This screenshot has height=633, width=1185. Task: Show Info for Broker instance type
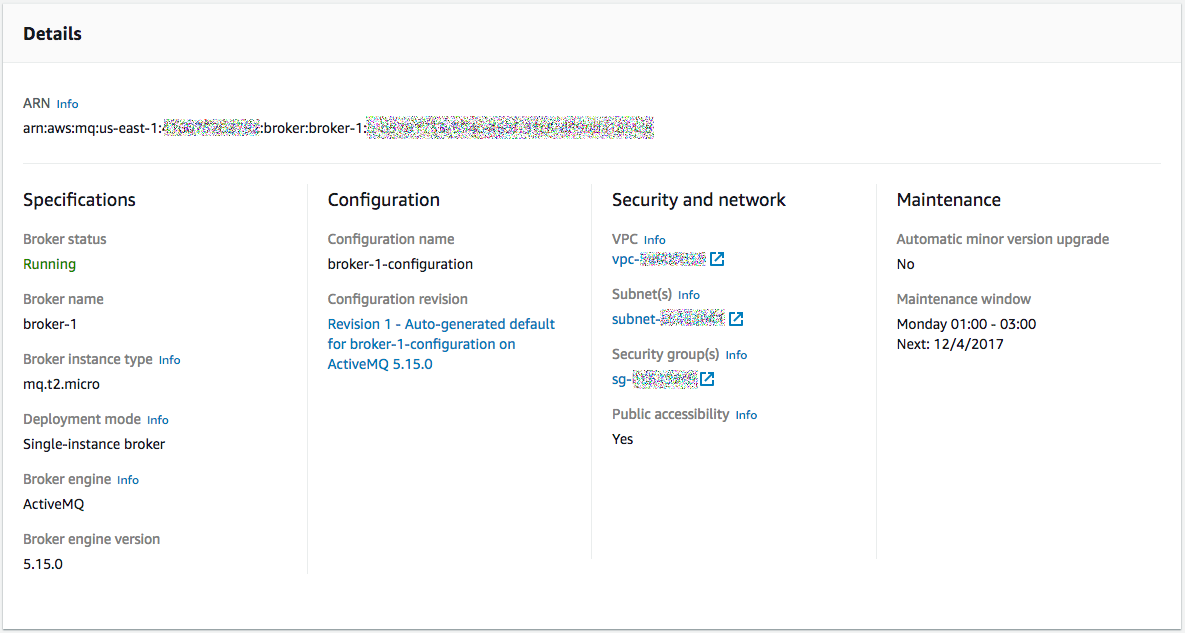169,360
